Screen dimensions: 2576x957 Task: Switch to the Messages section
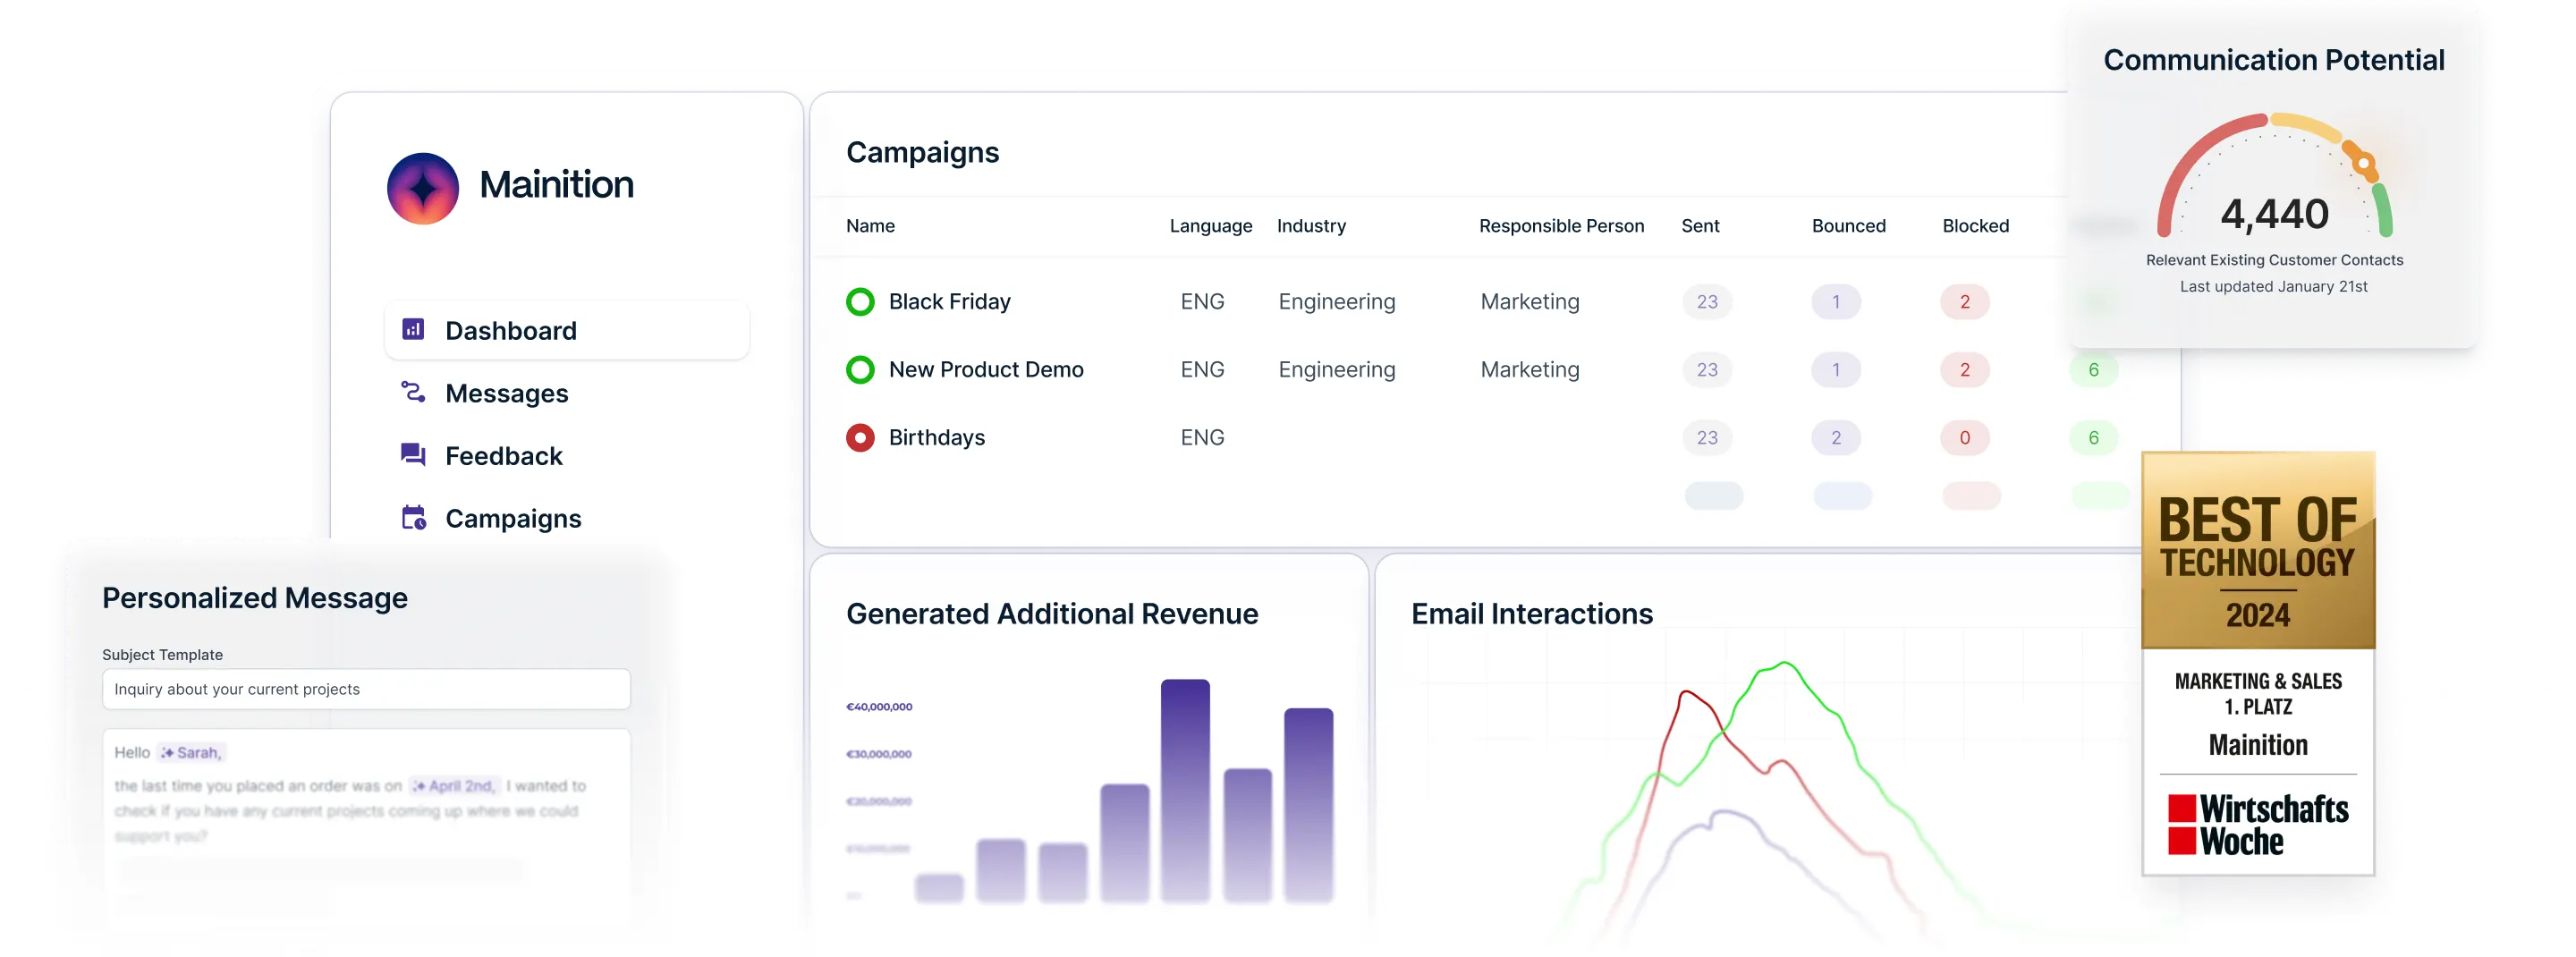point(509,393)
